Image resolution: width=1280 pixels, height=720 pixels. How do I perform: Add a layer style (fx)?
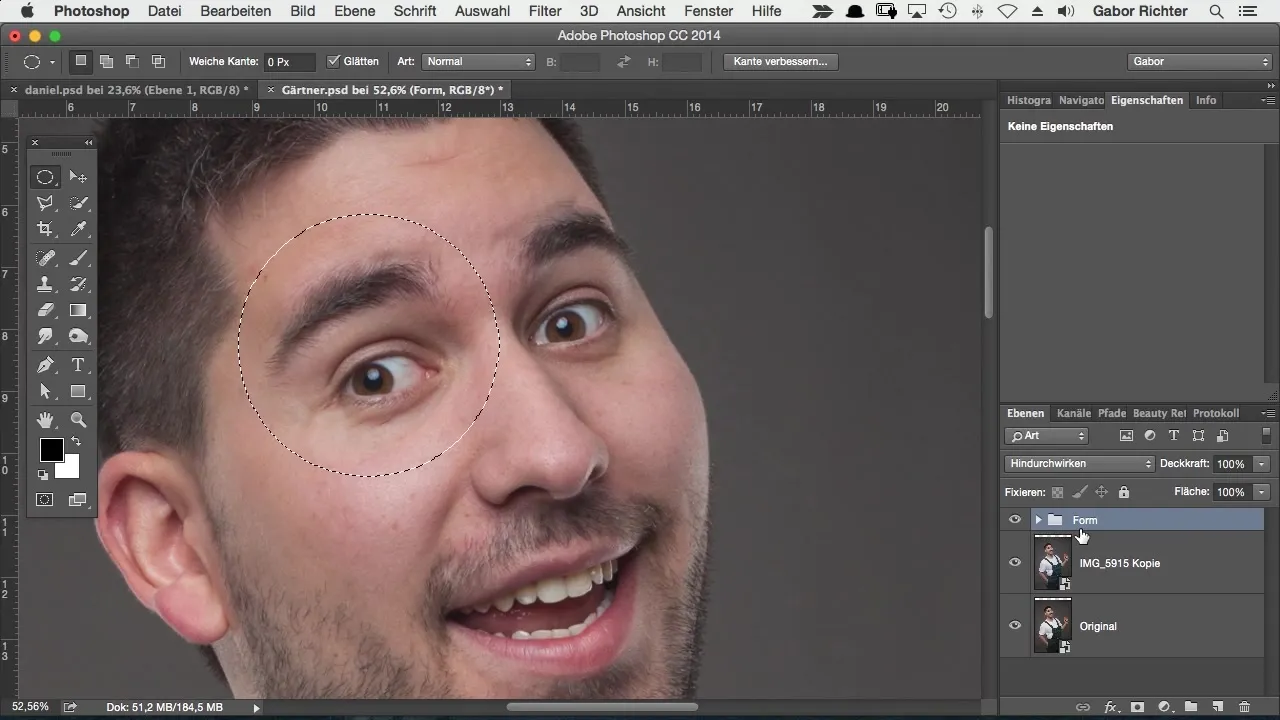click(1110, 707)
